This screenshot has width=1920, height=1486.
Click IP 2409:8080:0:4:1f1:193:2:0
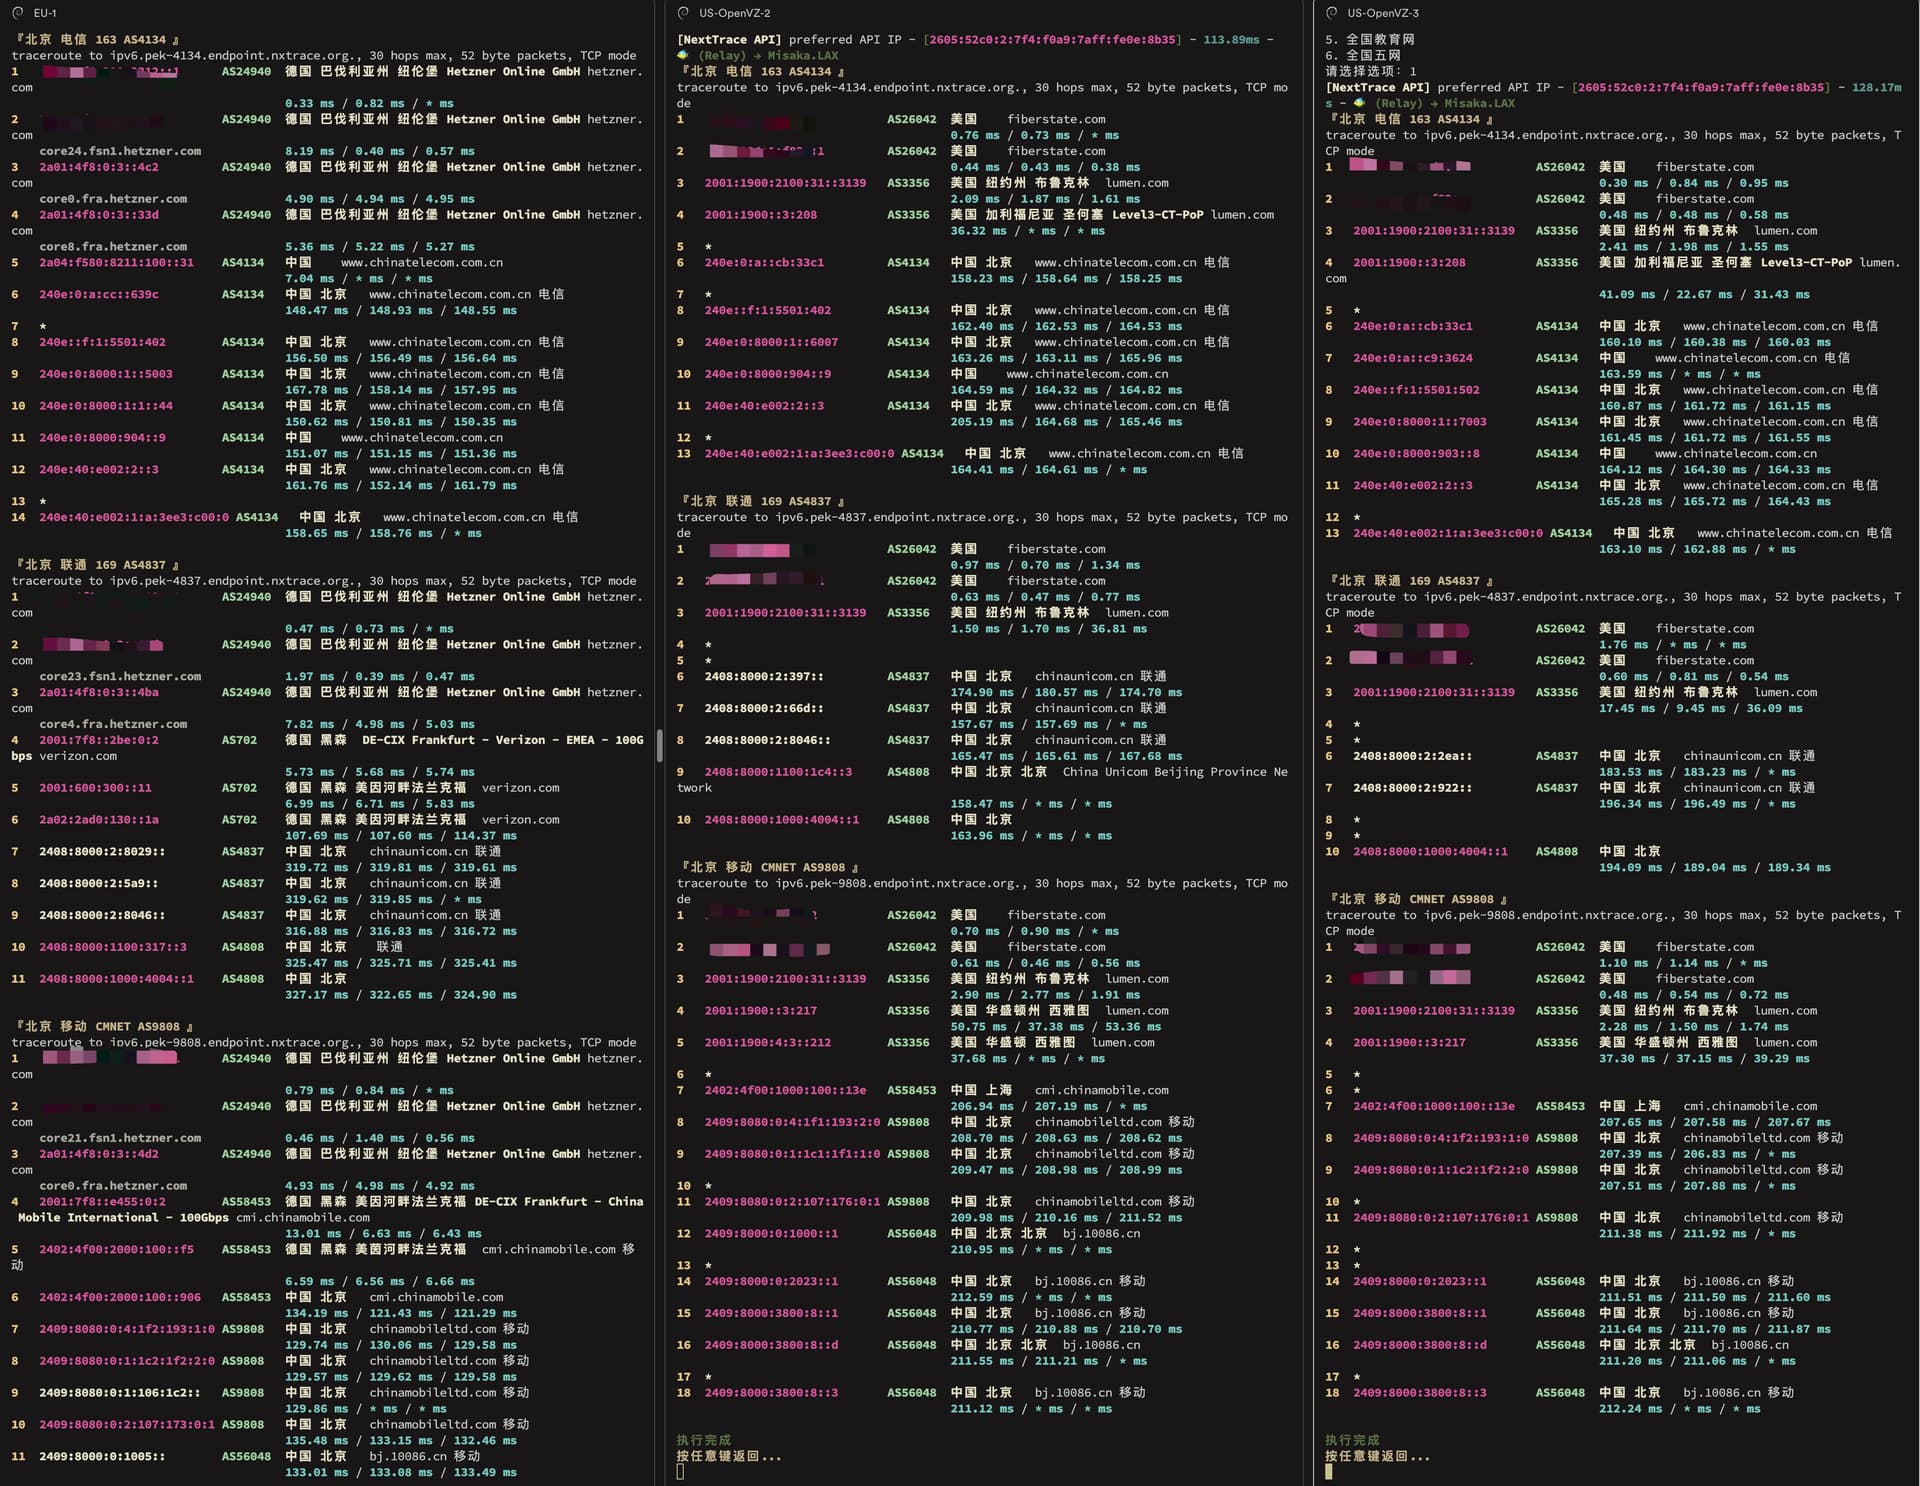point(792,1122)
